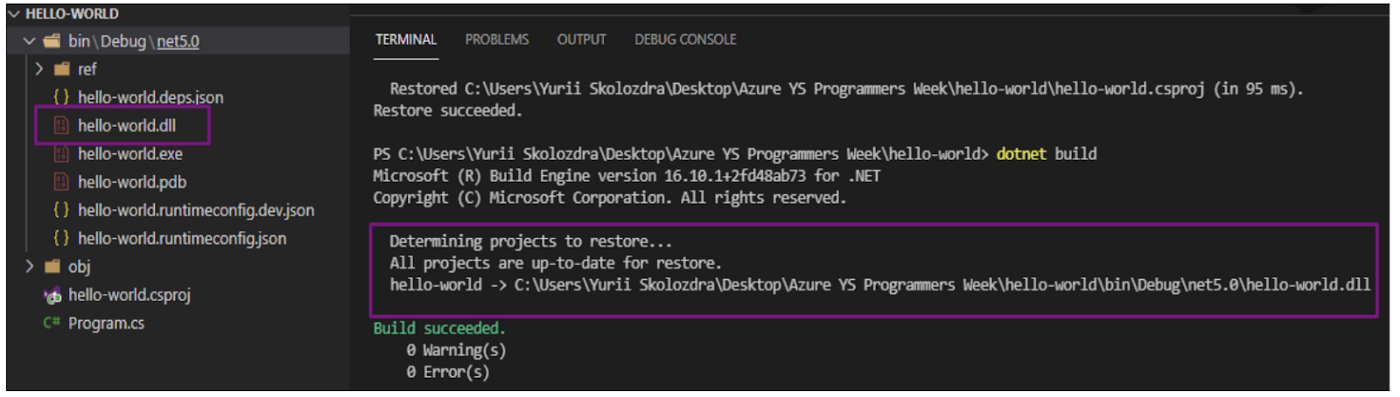Expand the obj folder chevron
This screenshot has height=397, width=1400.
(29, 267)
